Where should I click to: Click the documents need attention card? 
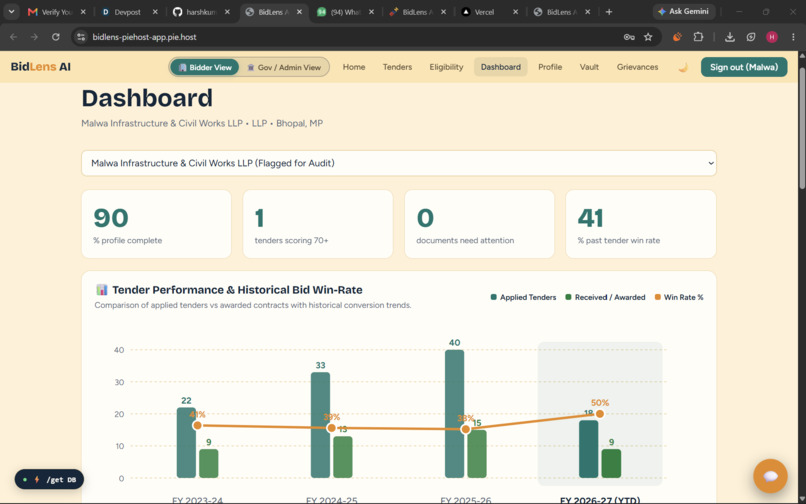(479, 224)
